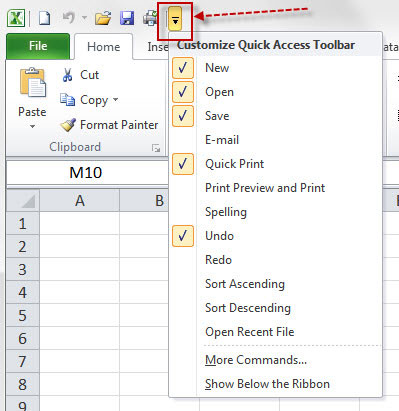Click the Excel application icon
The width and height of the screenshot is (399, 411).
[16, 18]
